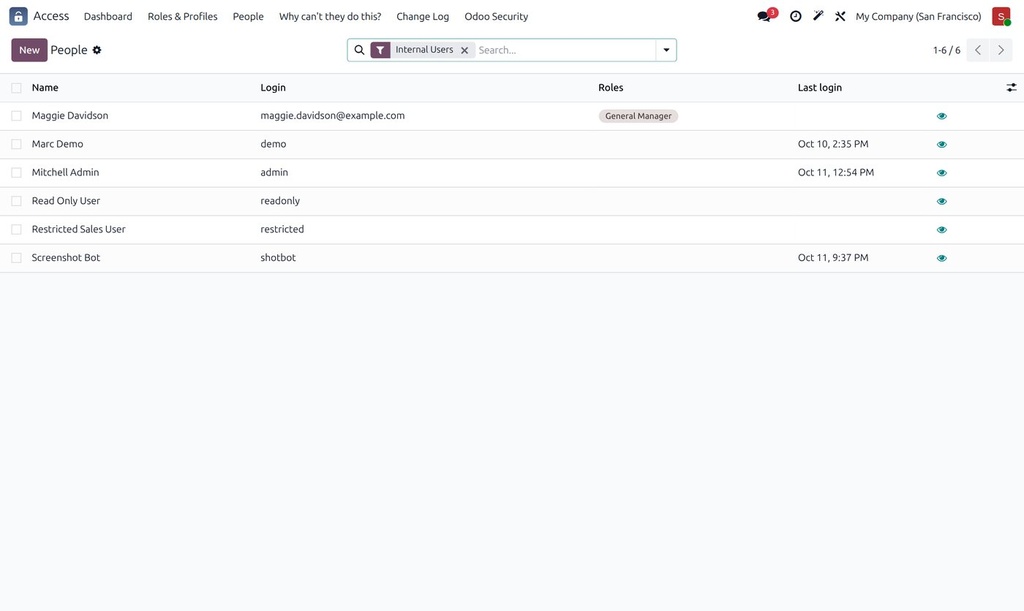Open the Change Log menu
Viewport: 1024px width, 611px height.
pyautogui.click(x=423, y=16)
